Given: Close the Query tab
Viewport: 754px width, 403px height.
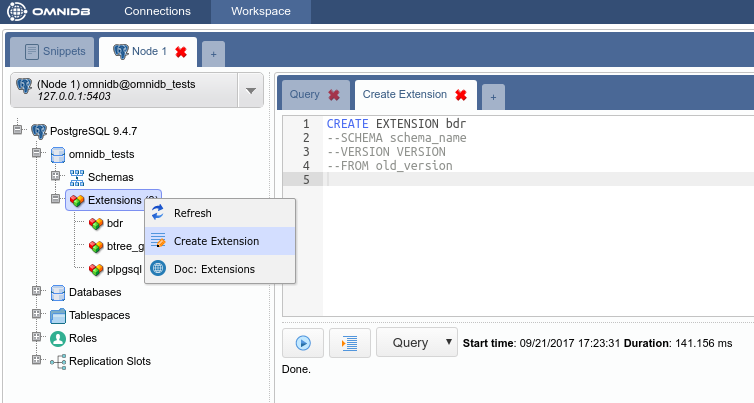Looking at the screenshot, I should 334,95.
